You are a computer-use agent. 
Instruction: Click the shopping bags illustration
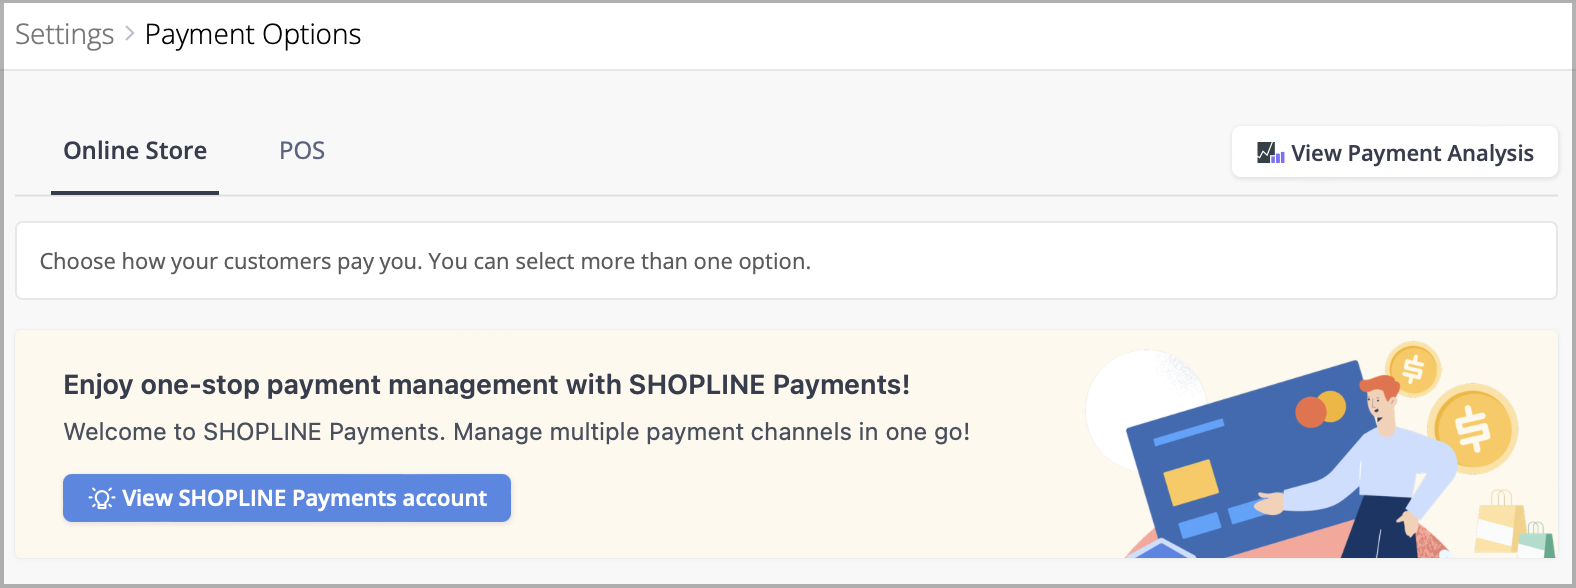tap(1515, 524)
